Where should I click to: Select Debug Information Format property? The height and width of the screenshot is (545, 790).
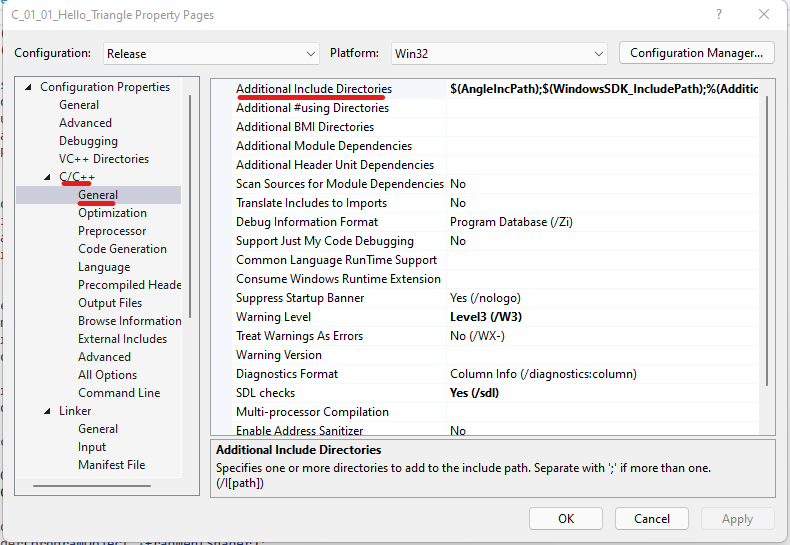(x=307, y=222)
